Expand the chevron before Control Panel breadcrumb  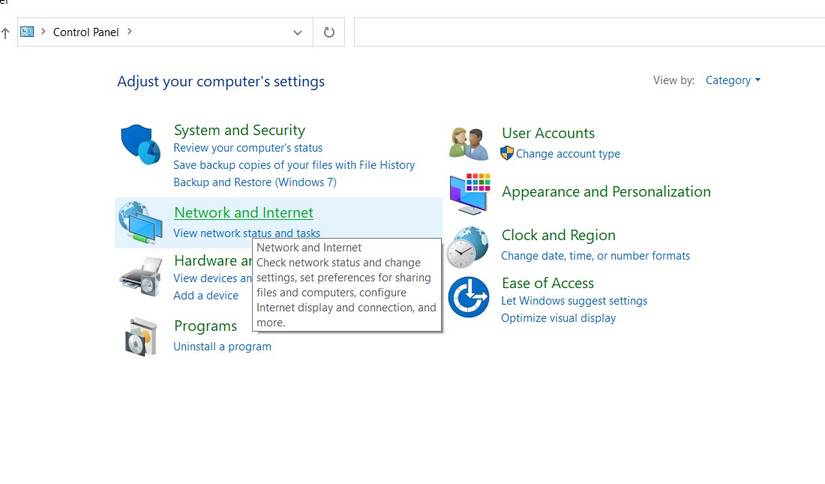pyautogui.click(x=43, y=32)
